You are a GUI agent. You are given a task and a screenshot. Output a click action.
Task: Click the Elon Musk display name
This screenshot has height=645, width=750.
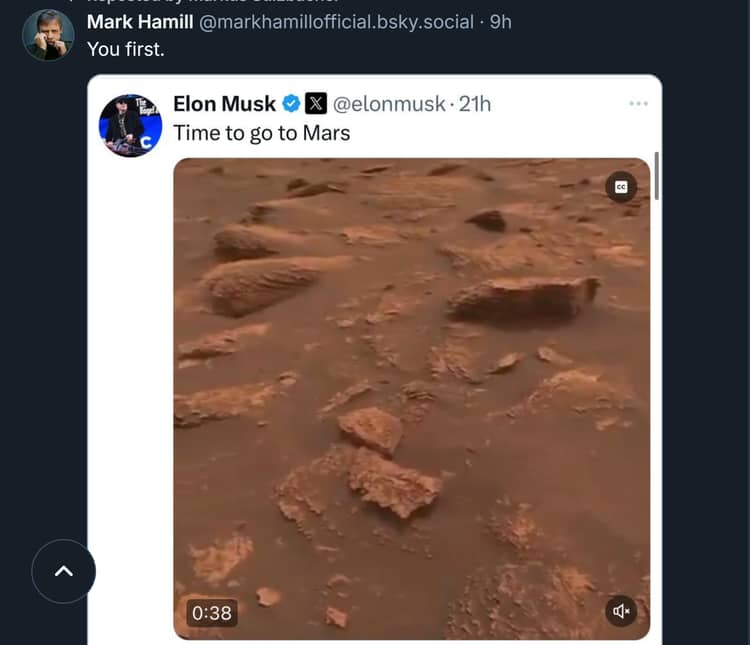pyautogui.click(x=224, y=104)
